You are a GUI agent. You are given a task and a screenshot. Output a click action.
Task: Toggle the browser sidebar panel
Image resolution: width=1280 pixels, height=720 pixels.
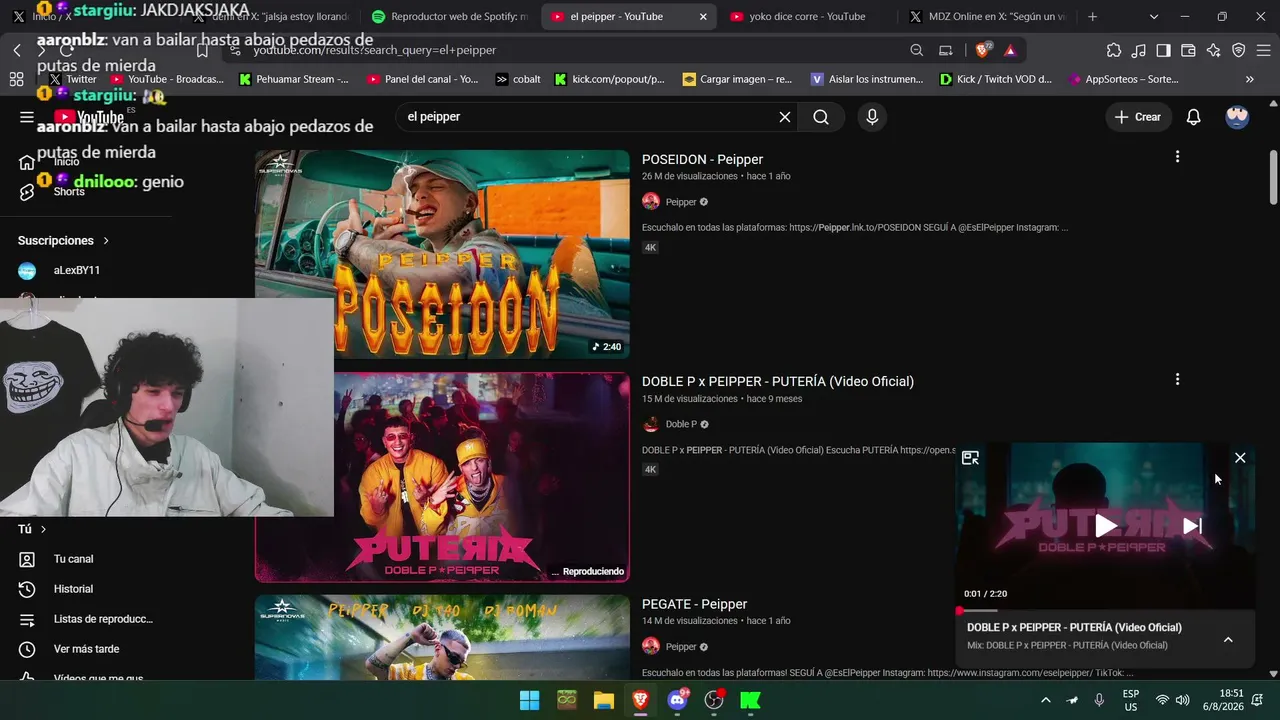click(1164, 50)
